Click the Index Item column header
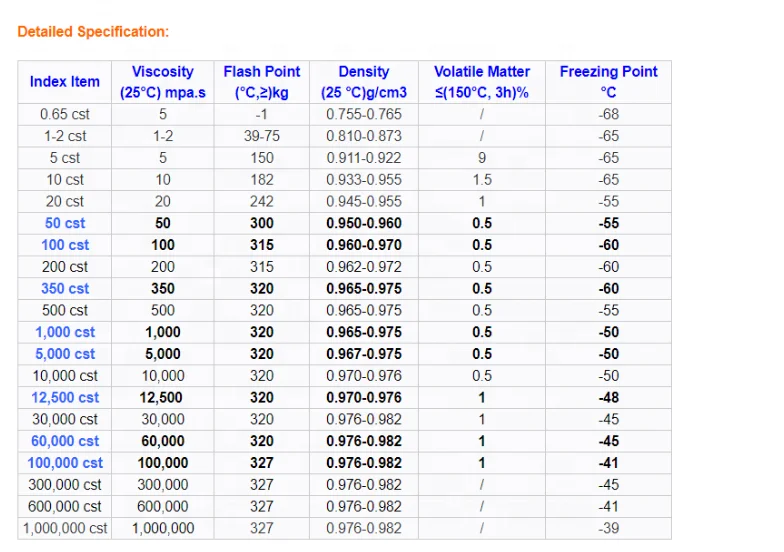784x552 pixels. (x=65, y=82)
